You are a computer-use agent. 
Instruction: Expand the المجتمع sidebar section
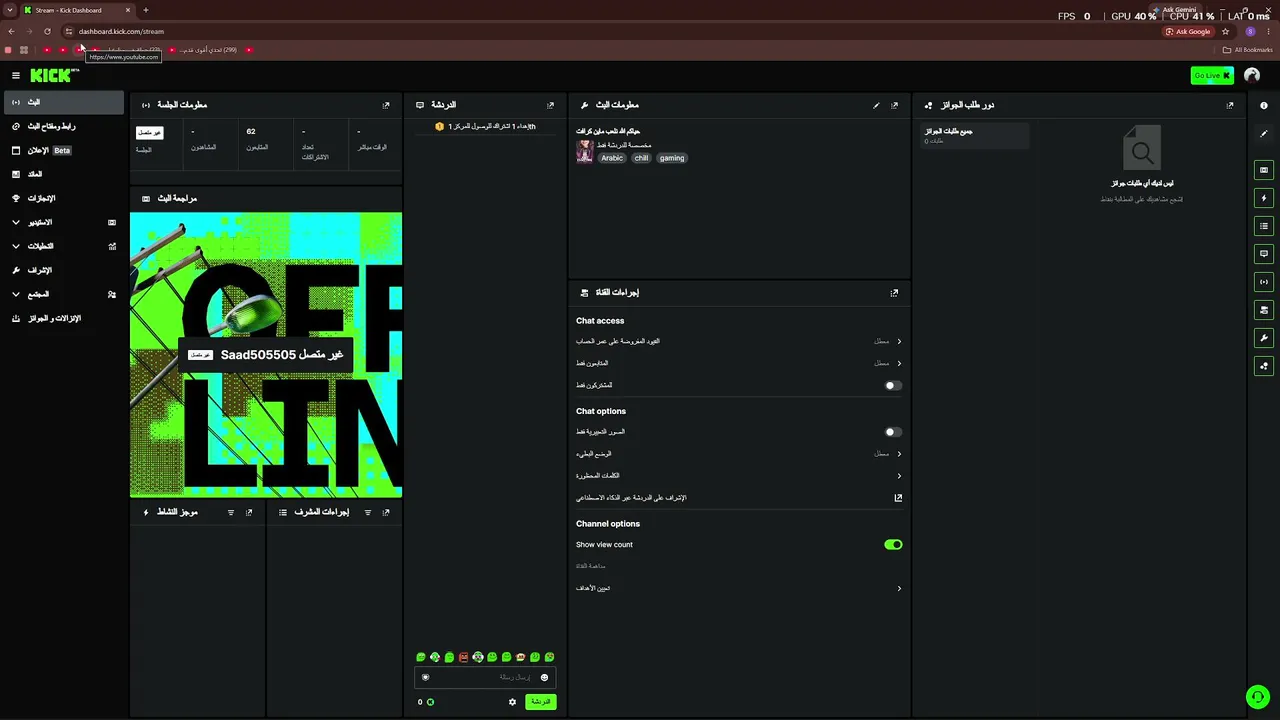coord(64,294)
